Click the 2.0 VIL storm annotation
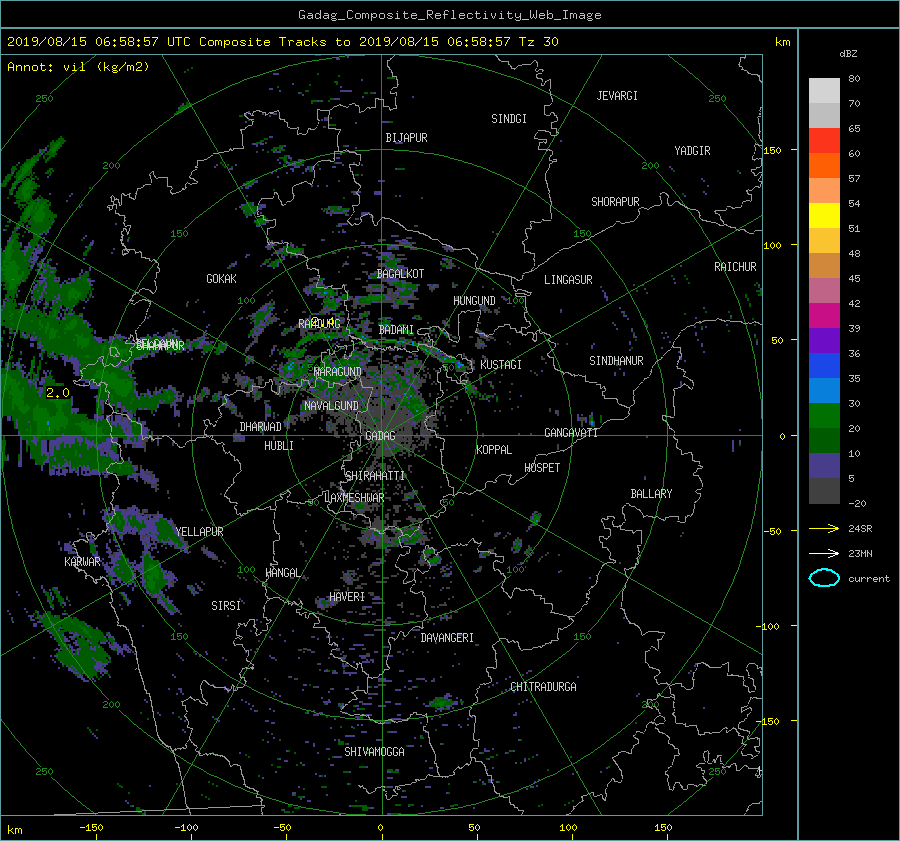 point(57,393)
